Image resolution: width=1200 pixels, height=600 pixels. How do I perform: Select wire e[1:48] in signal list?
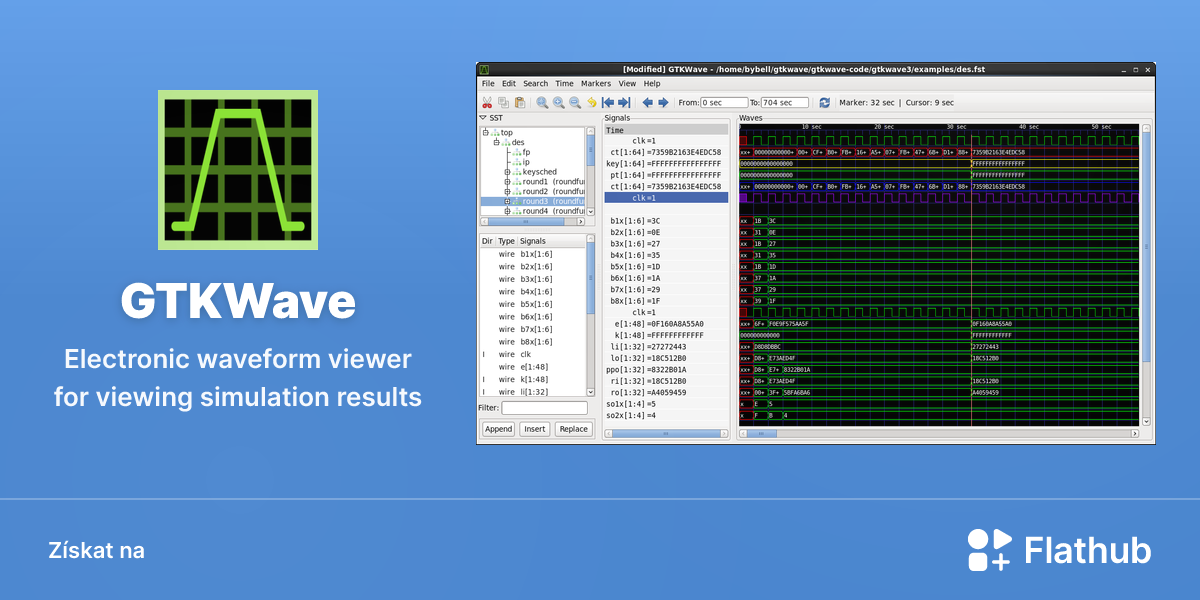(x=533, y=367)
